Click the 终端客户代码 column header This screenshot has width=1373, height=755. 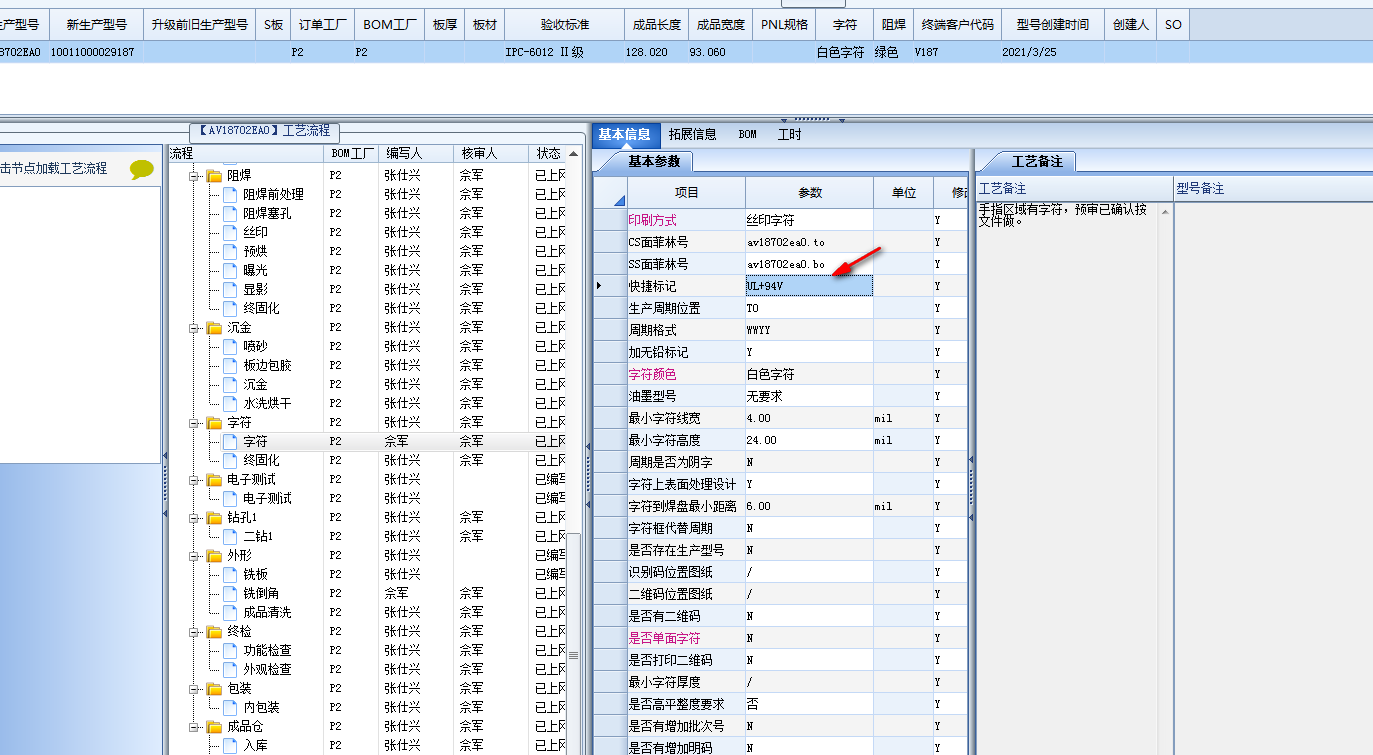click(957, 24)
